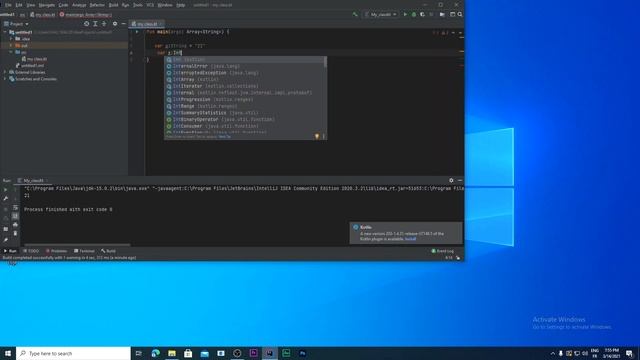This screenshot has width=640, height=360.
Task: Click the gutter run arrow beside main
Action: pos(137,31)
